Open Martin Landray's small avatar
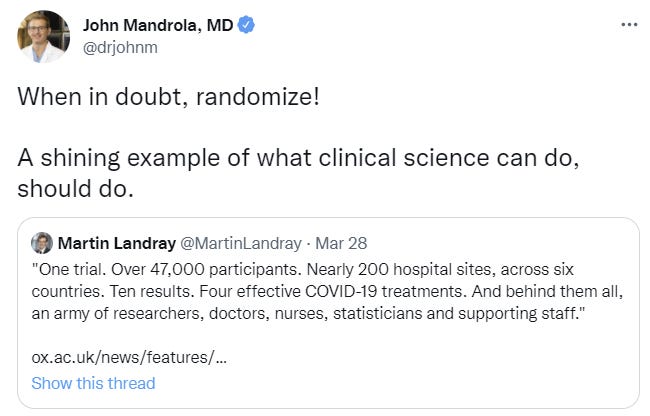Screen dimensions: 650x416 pos(42,243)
